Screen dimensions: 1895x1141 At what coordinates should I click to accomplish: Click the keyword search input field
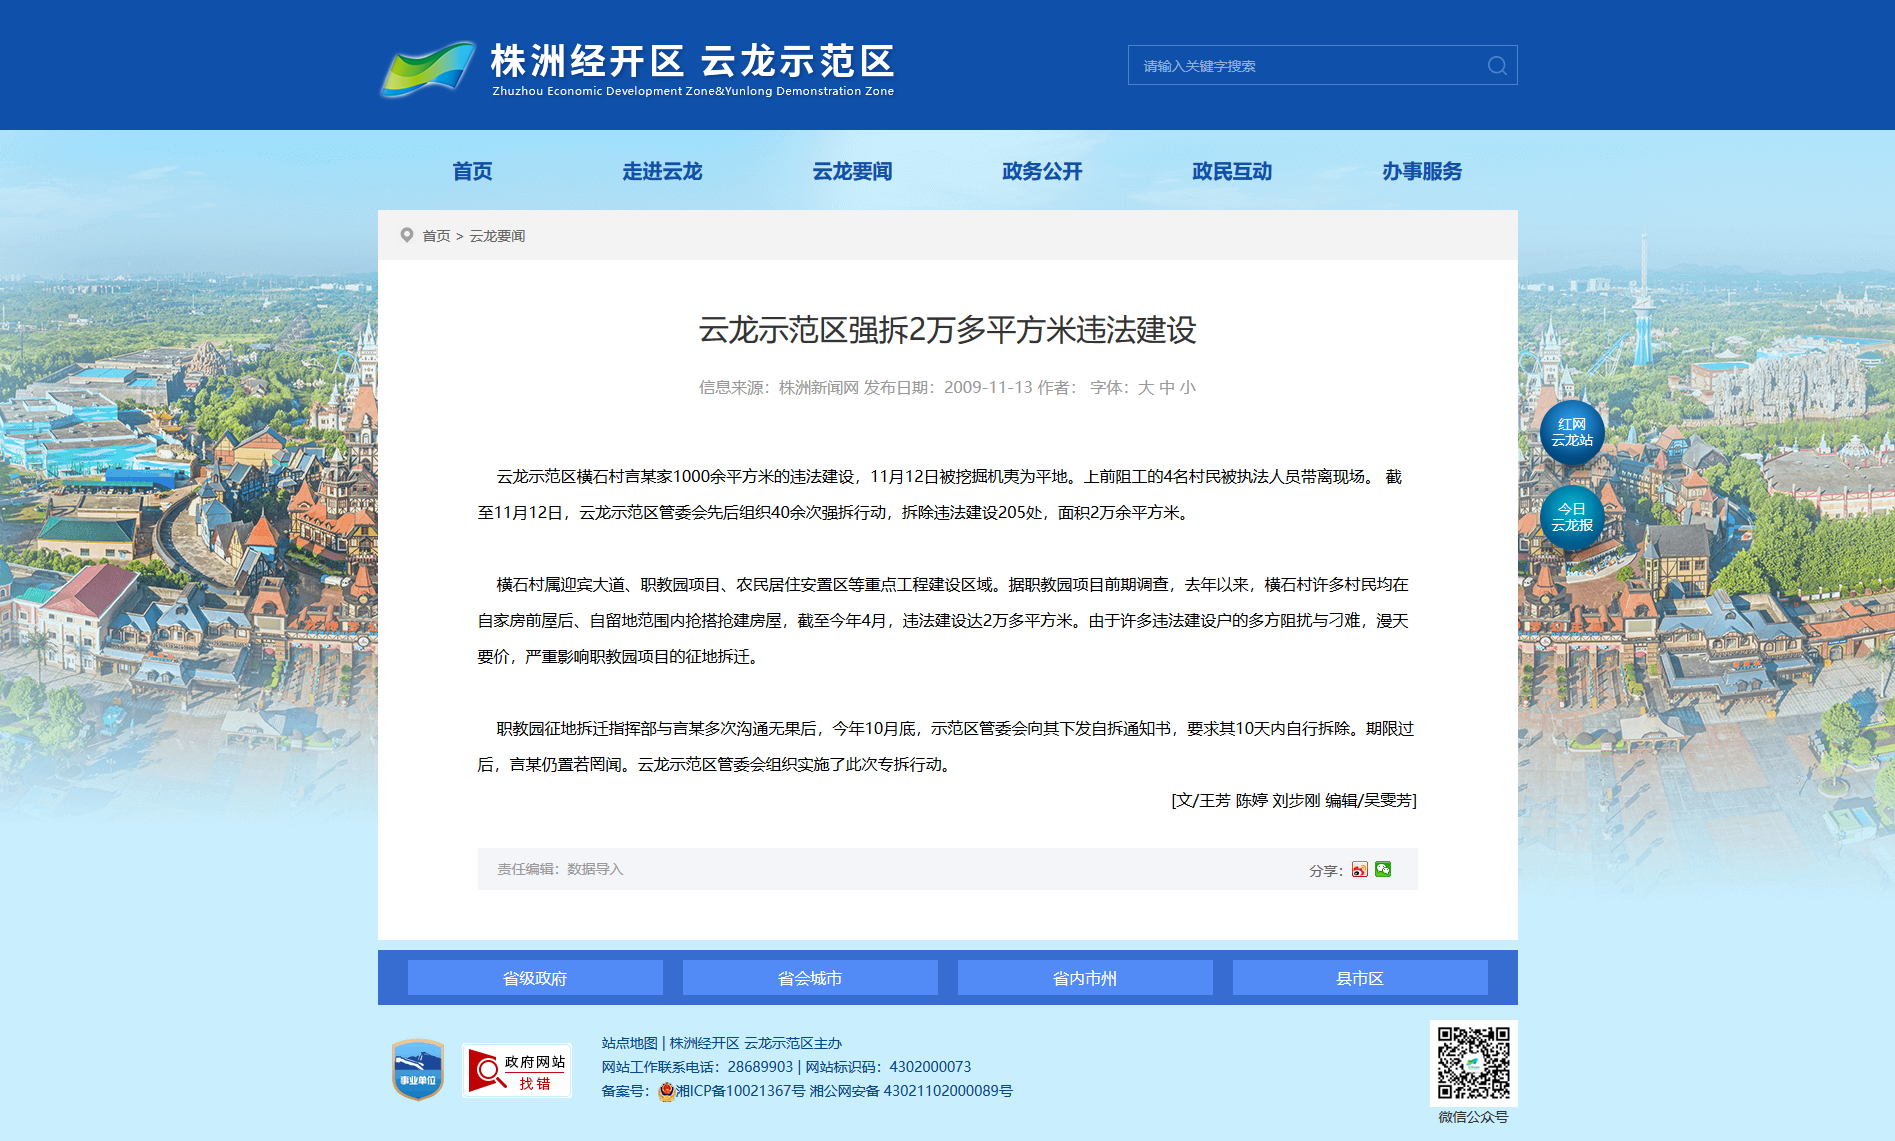pos(1305,66)
